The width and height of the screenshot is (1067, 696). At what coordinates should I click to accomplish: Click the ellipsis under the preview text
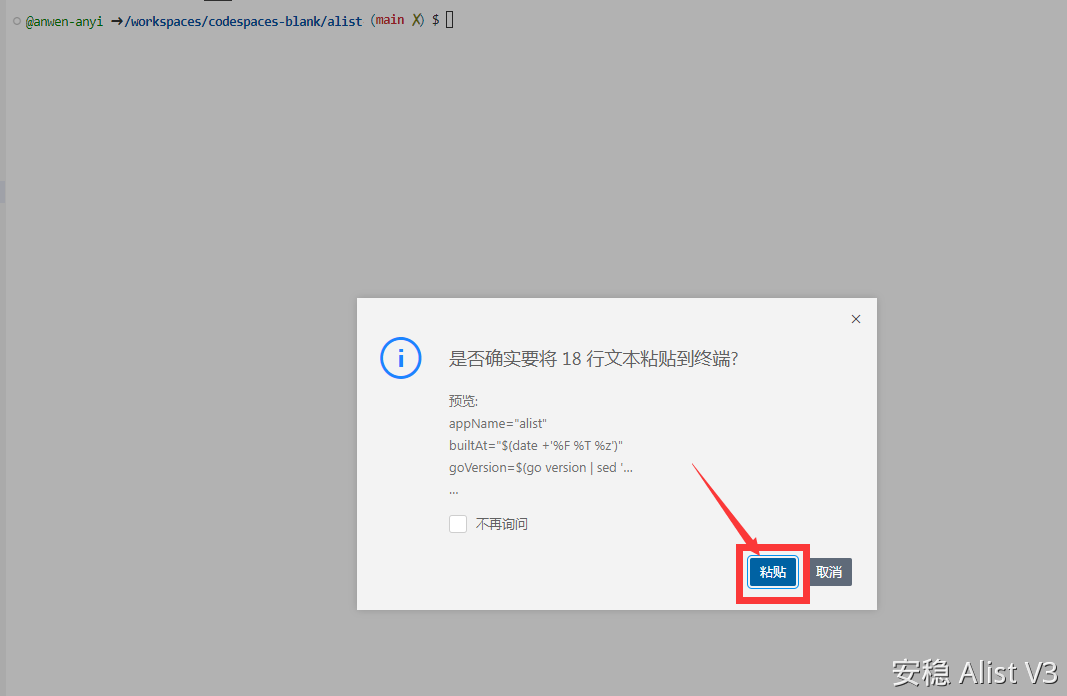[x=454, y=489]
